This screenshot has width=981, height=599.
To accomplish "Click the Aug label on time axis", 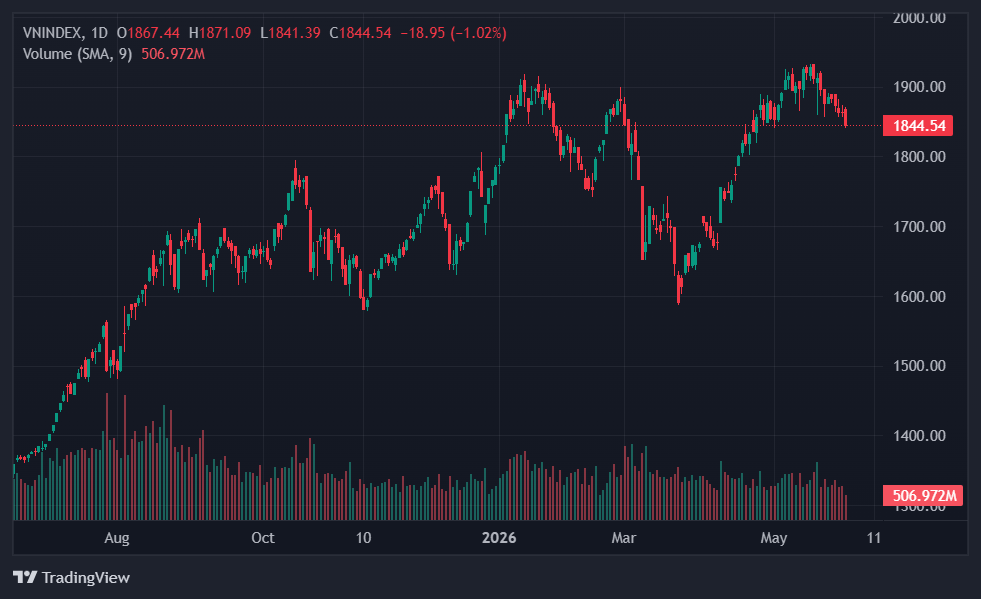I will [x=116, y=538].
